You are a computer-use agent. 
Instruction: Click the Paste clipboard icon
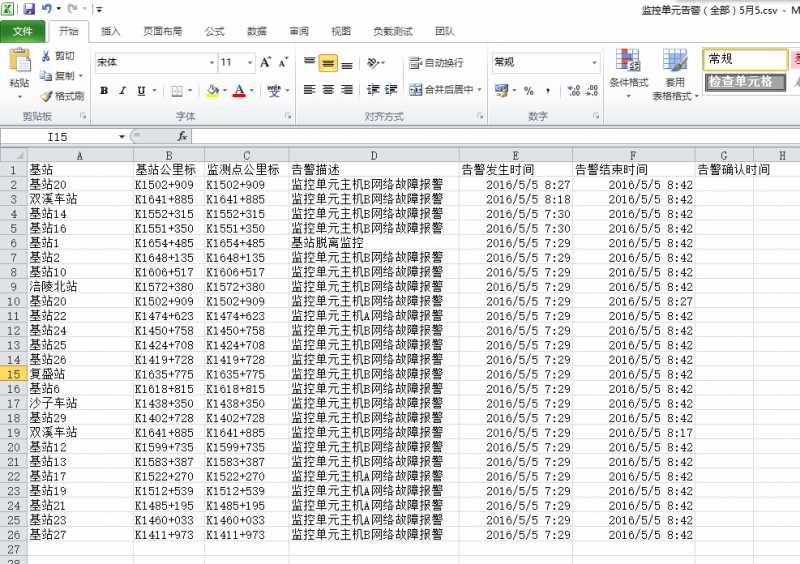20,61
